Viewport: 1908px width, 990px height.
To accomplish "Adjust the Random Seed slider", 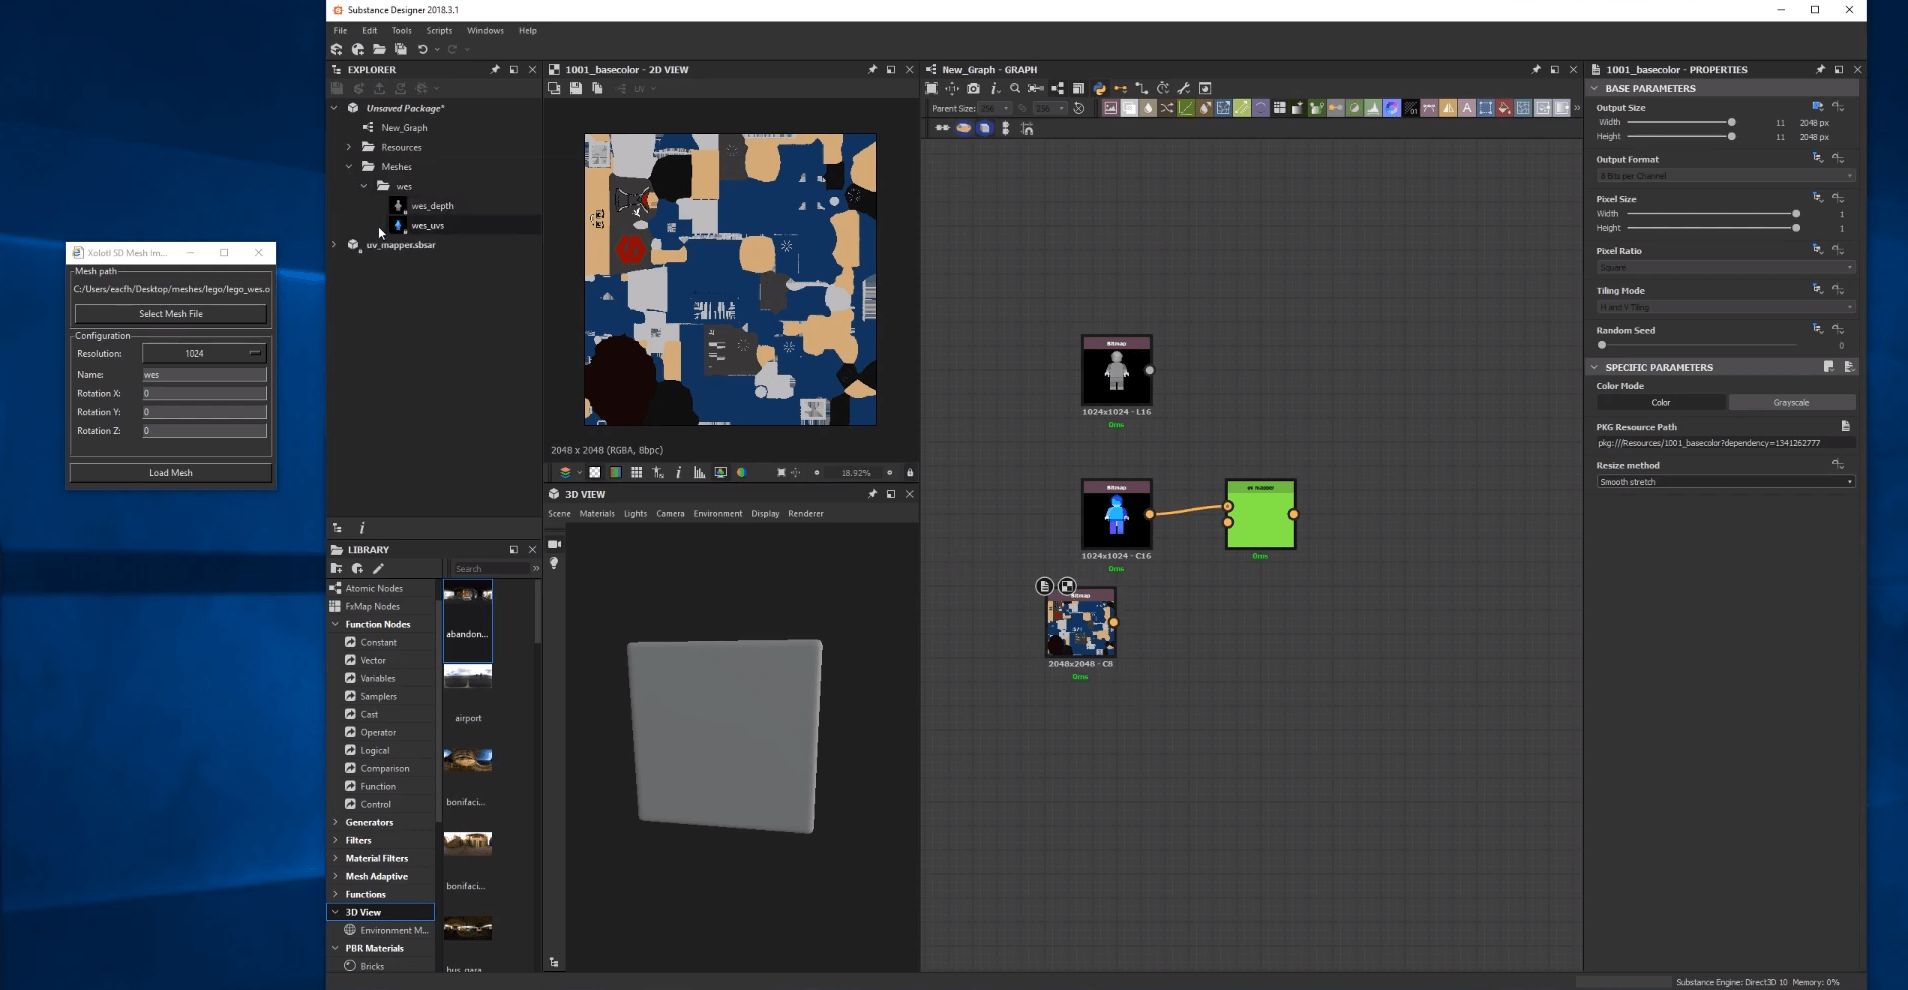I will [x=1698, y=345].
